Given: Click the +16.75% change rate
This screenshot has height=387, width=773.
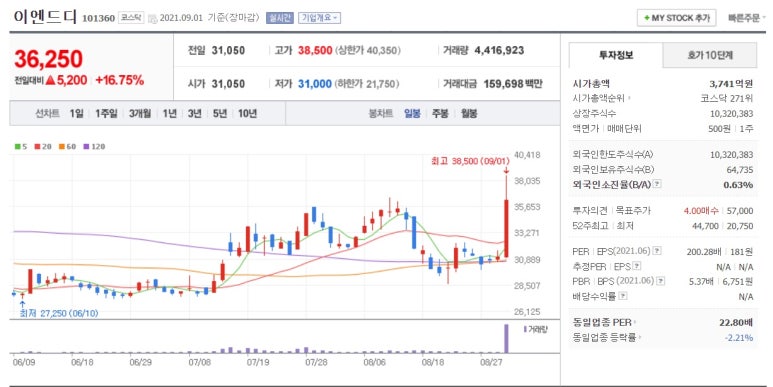Looking at the screenshot, I should click(120, 80).
